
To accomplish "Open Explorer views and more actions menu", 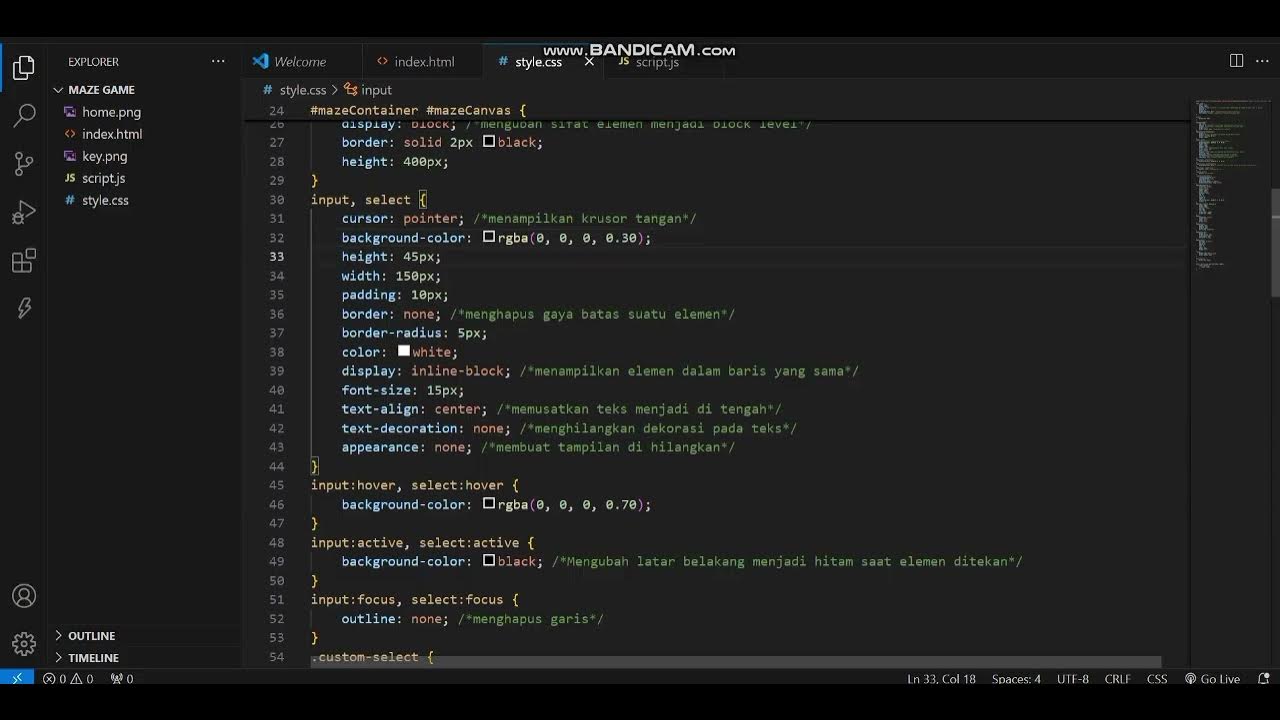I will click(x=218, y=62).
